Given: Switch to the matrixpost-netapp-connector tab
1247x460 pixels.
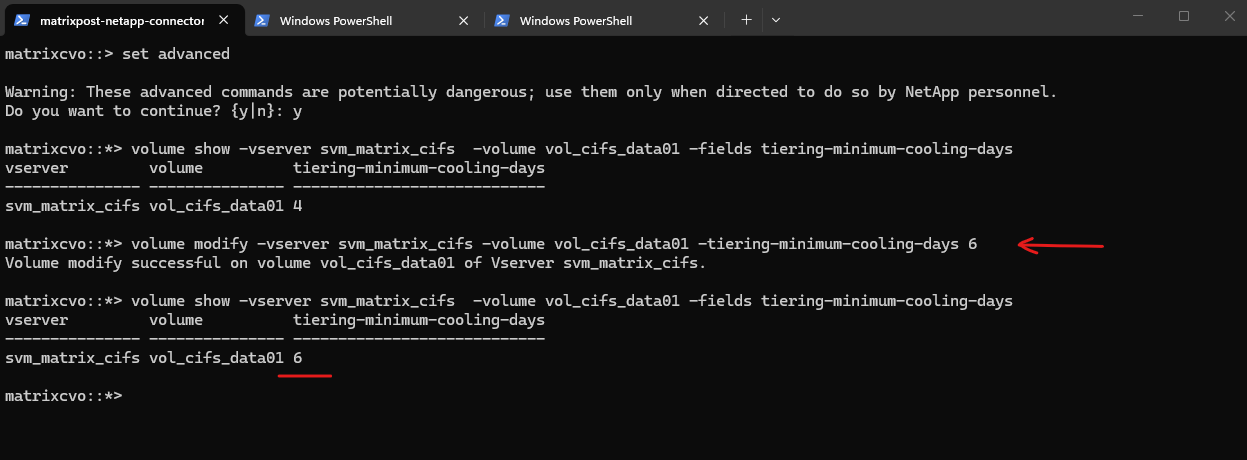Looking at the screenshot, I should tap(120, 20).
